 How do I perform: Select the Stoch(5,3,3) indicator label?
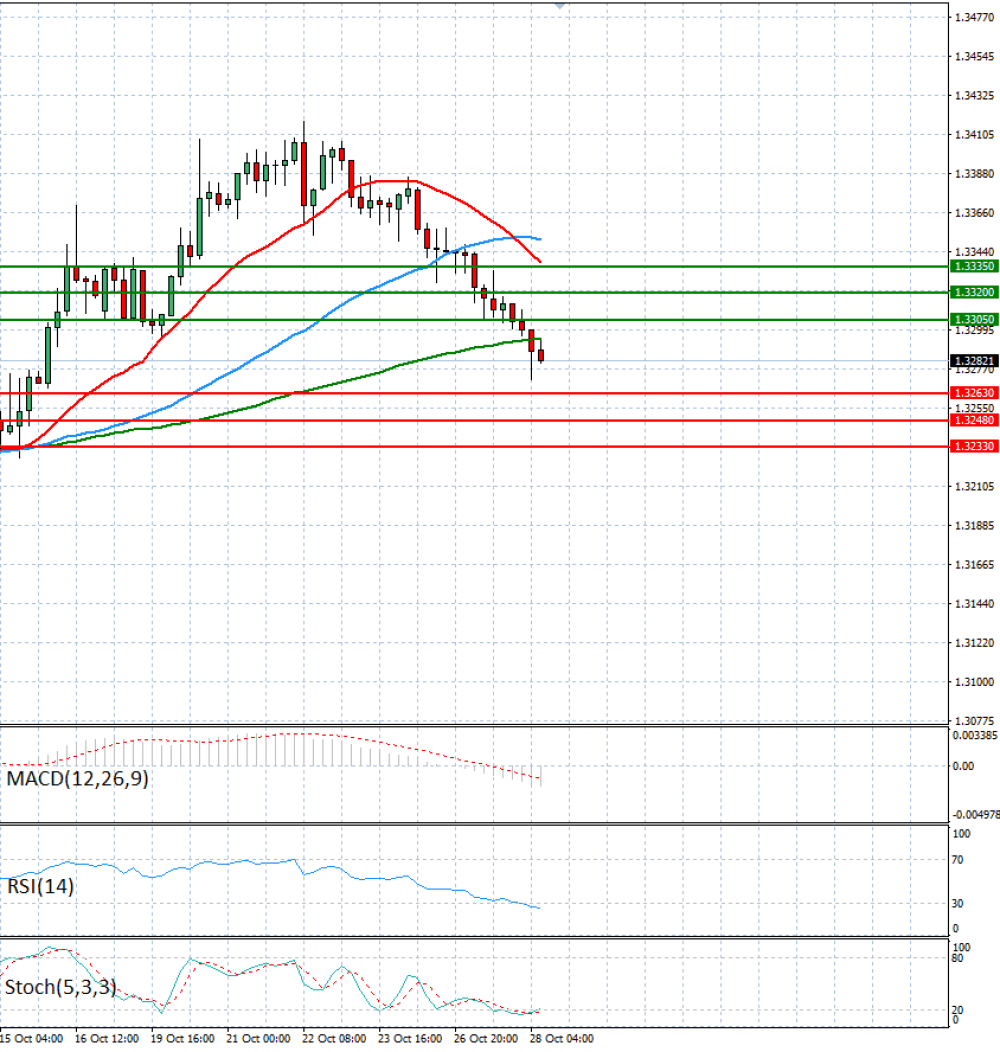tap(60, 987)
